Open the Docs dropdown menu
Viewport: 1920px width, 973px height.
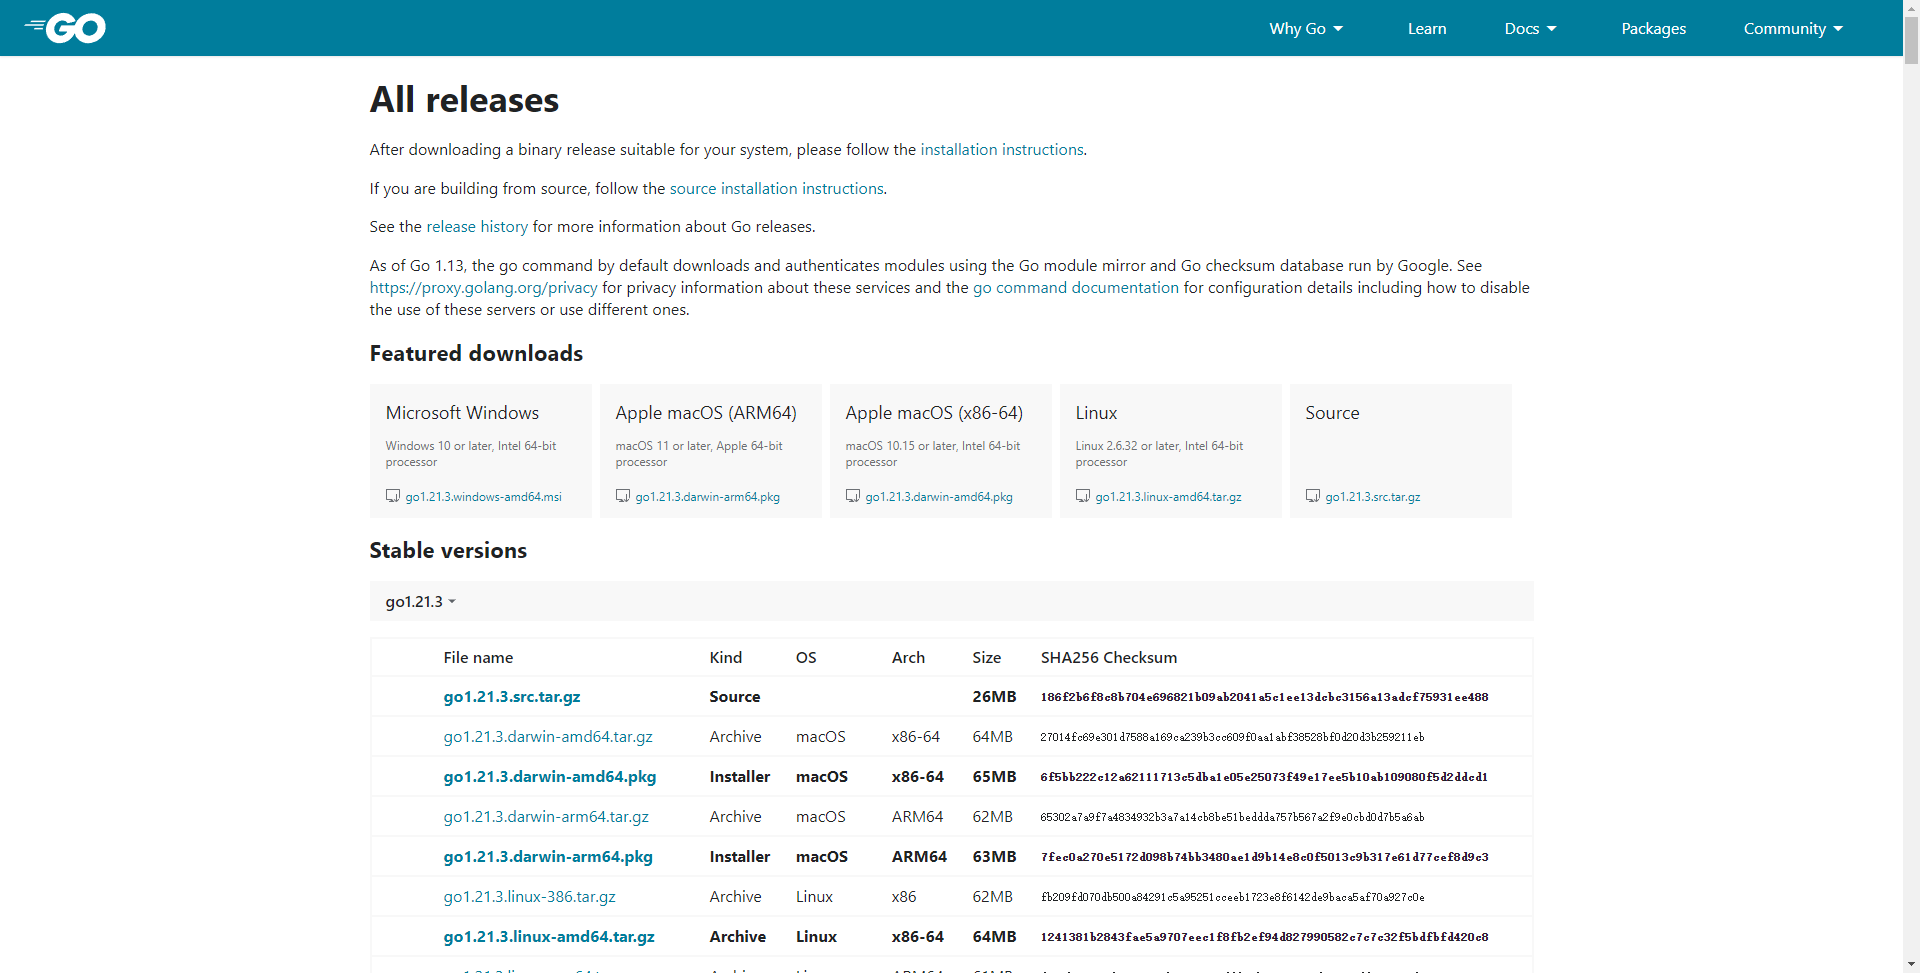[1530, 28]
